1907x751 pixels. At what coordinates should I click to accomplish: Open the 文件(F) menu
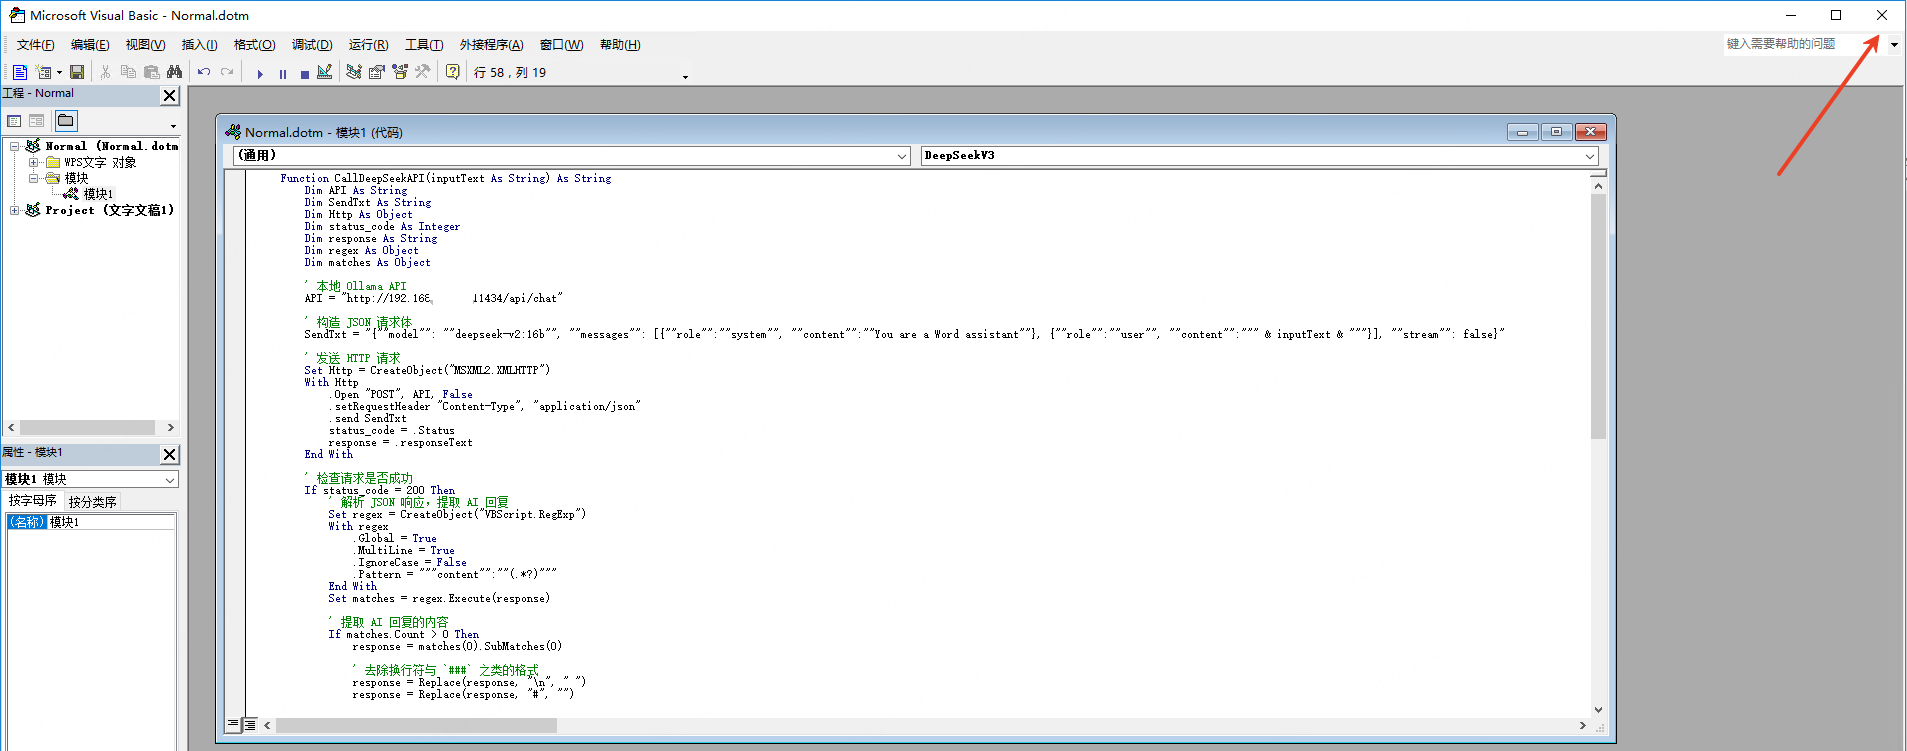click(35, 45)
